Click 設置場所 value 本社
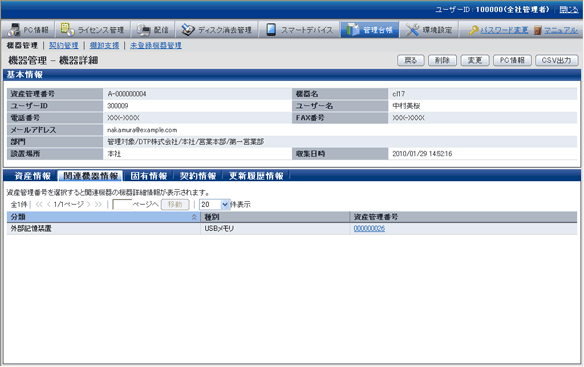 (114, 154)
